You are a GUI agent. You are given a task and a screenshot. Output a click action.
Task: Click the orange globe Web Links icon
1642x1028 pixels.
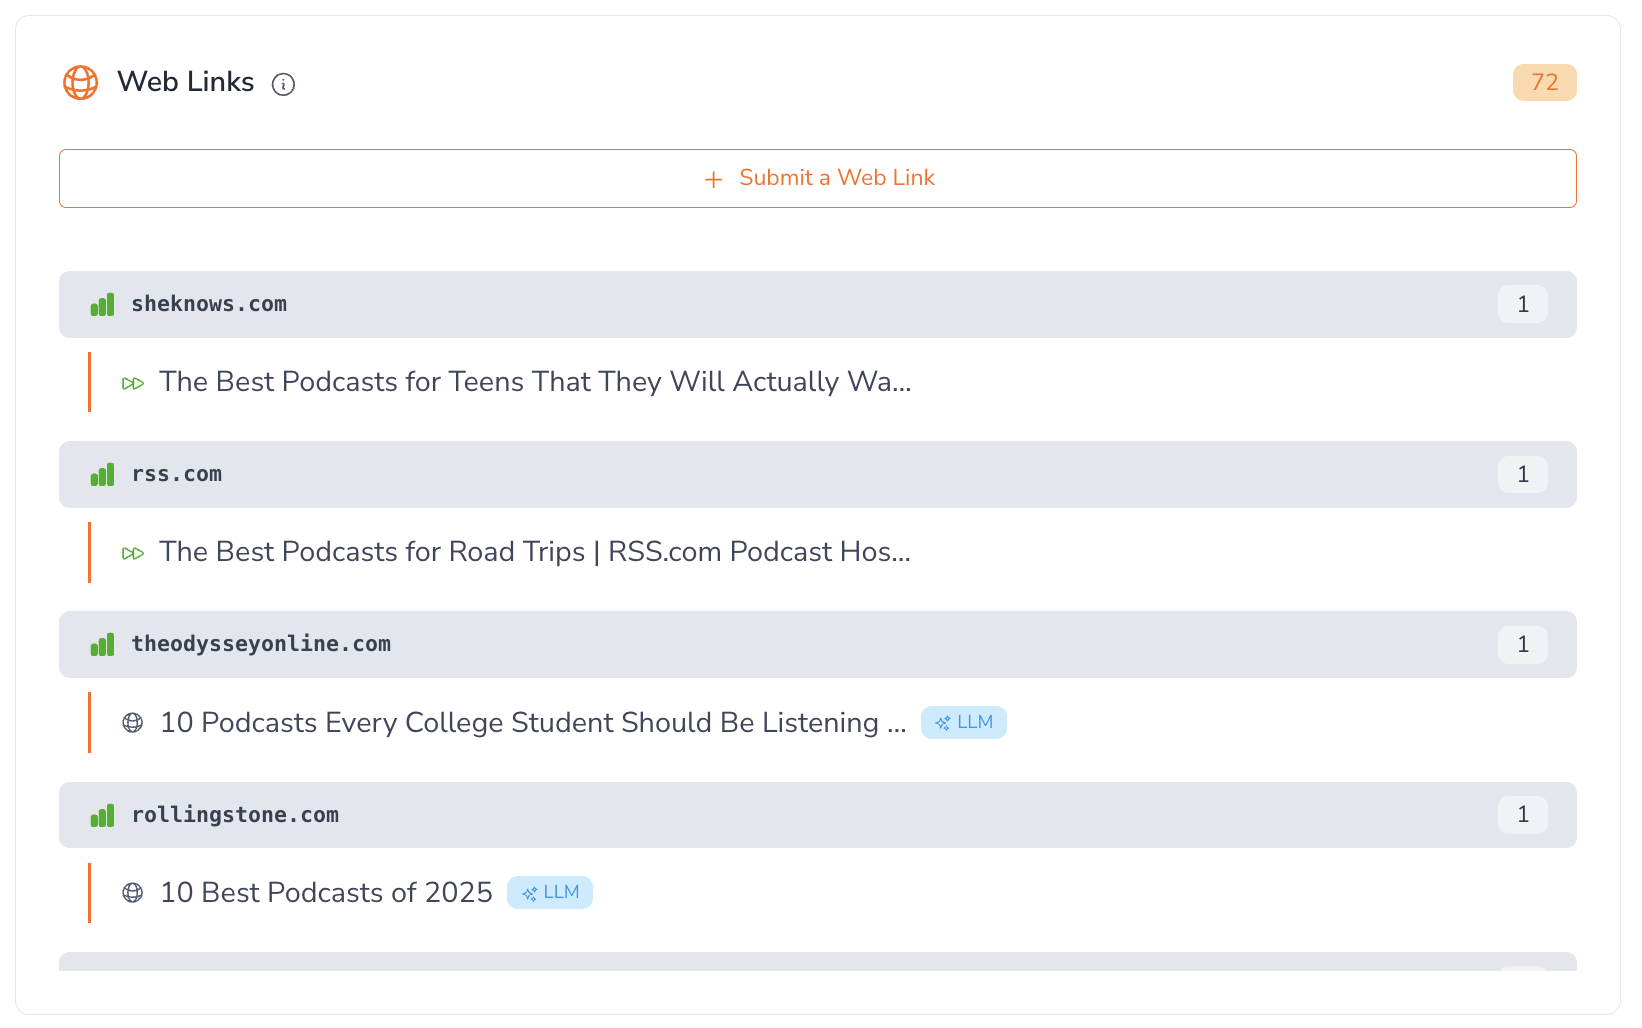click(x=81, y=83)
